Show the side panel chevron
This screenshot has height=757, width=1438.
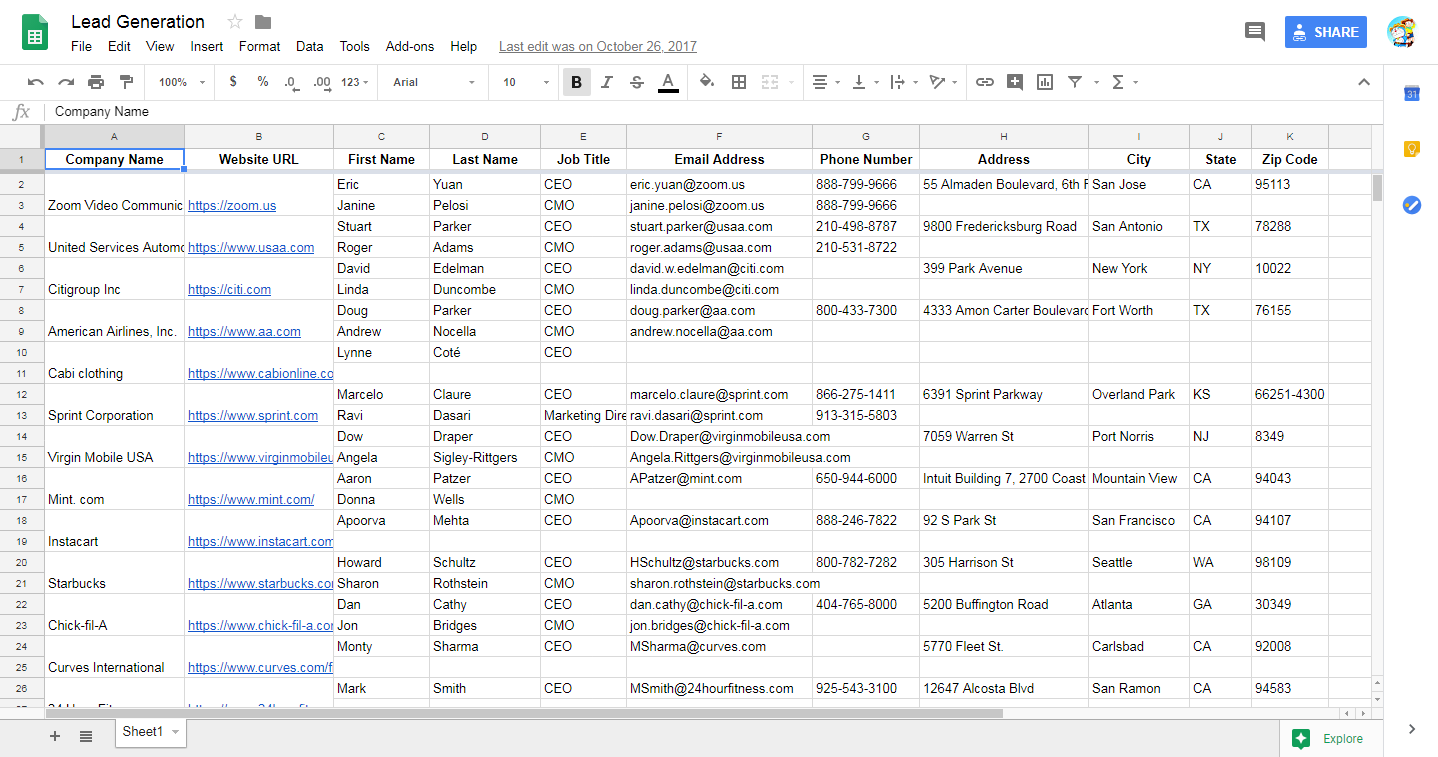(1412, 729)
